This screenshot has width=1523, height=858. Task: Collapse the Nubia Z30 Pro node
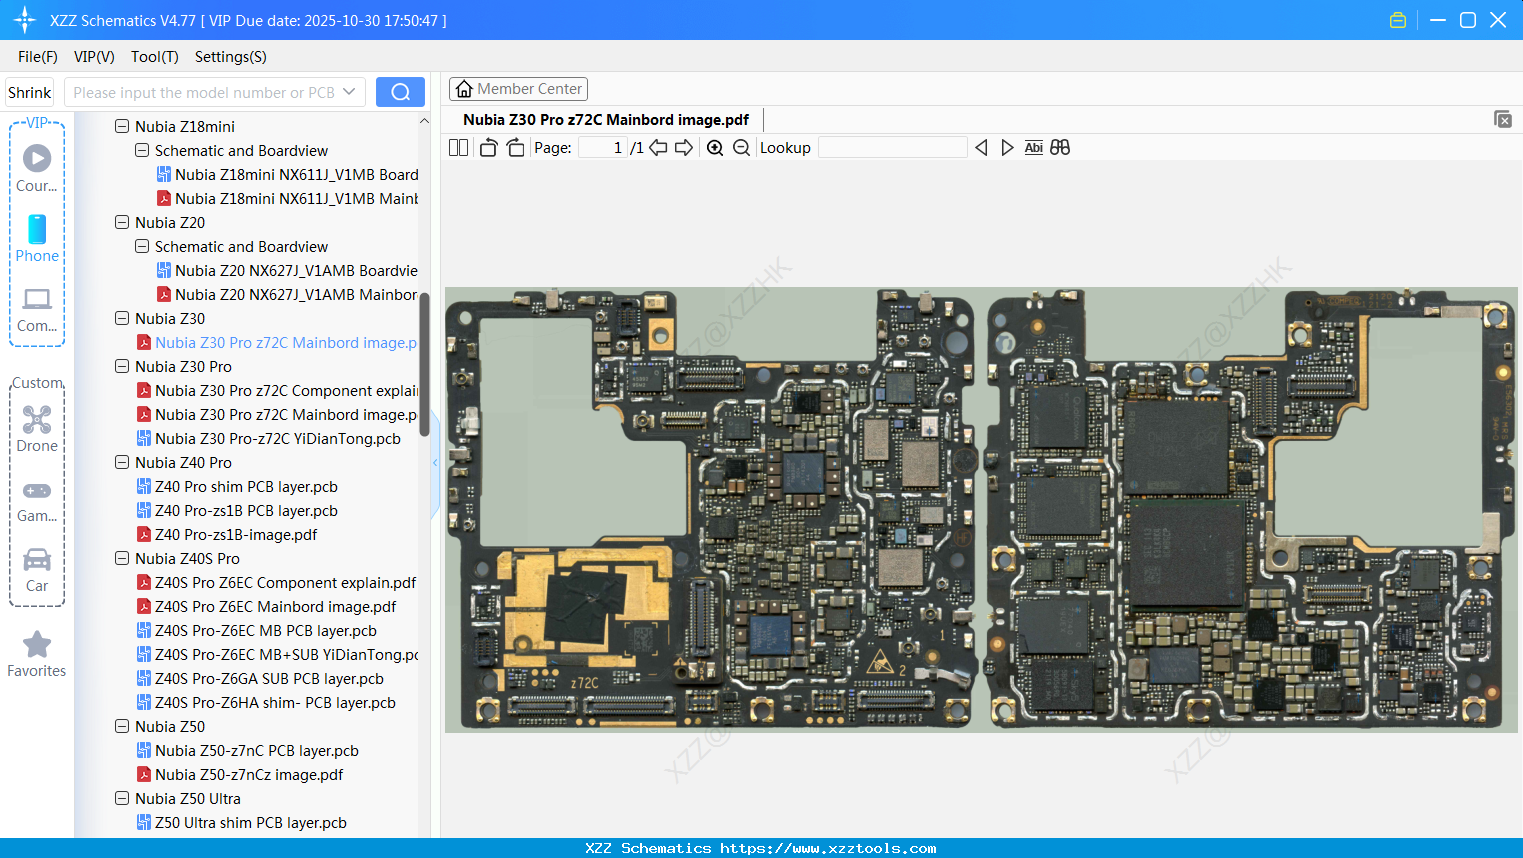coord(121,366)
